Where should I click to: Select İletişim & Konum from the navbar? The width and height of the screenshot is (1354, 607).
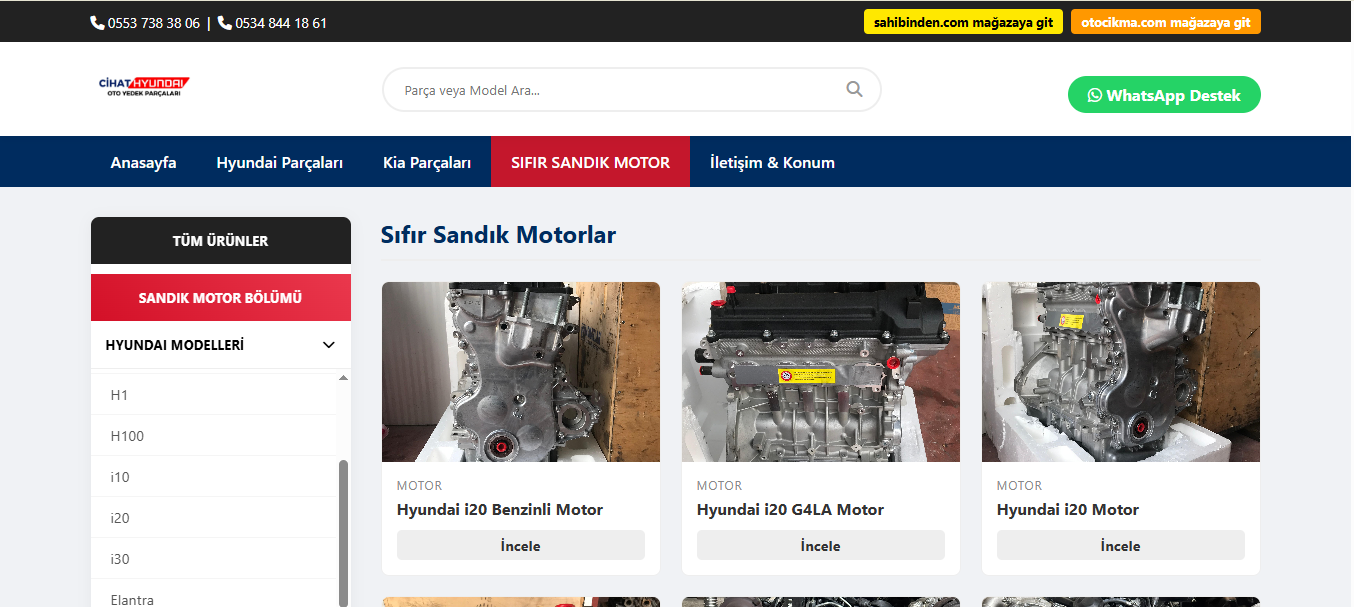pyautogui.click(x=772, y=161)
